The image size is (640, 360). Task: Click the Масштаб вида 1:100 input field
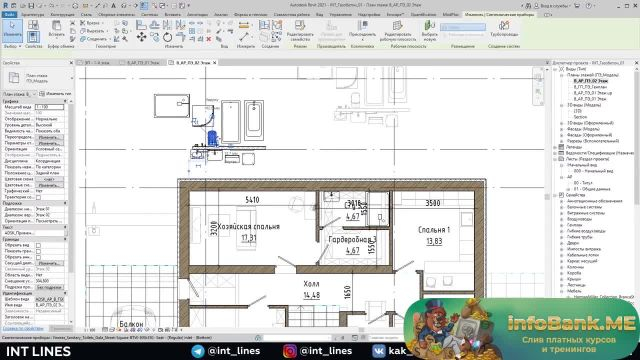[49, 107]
